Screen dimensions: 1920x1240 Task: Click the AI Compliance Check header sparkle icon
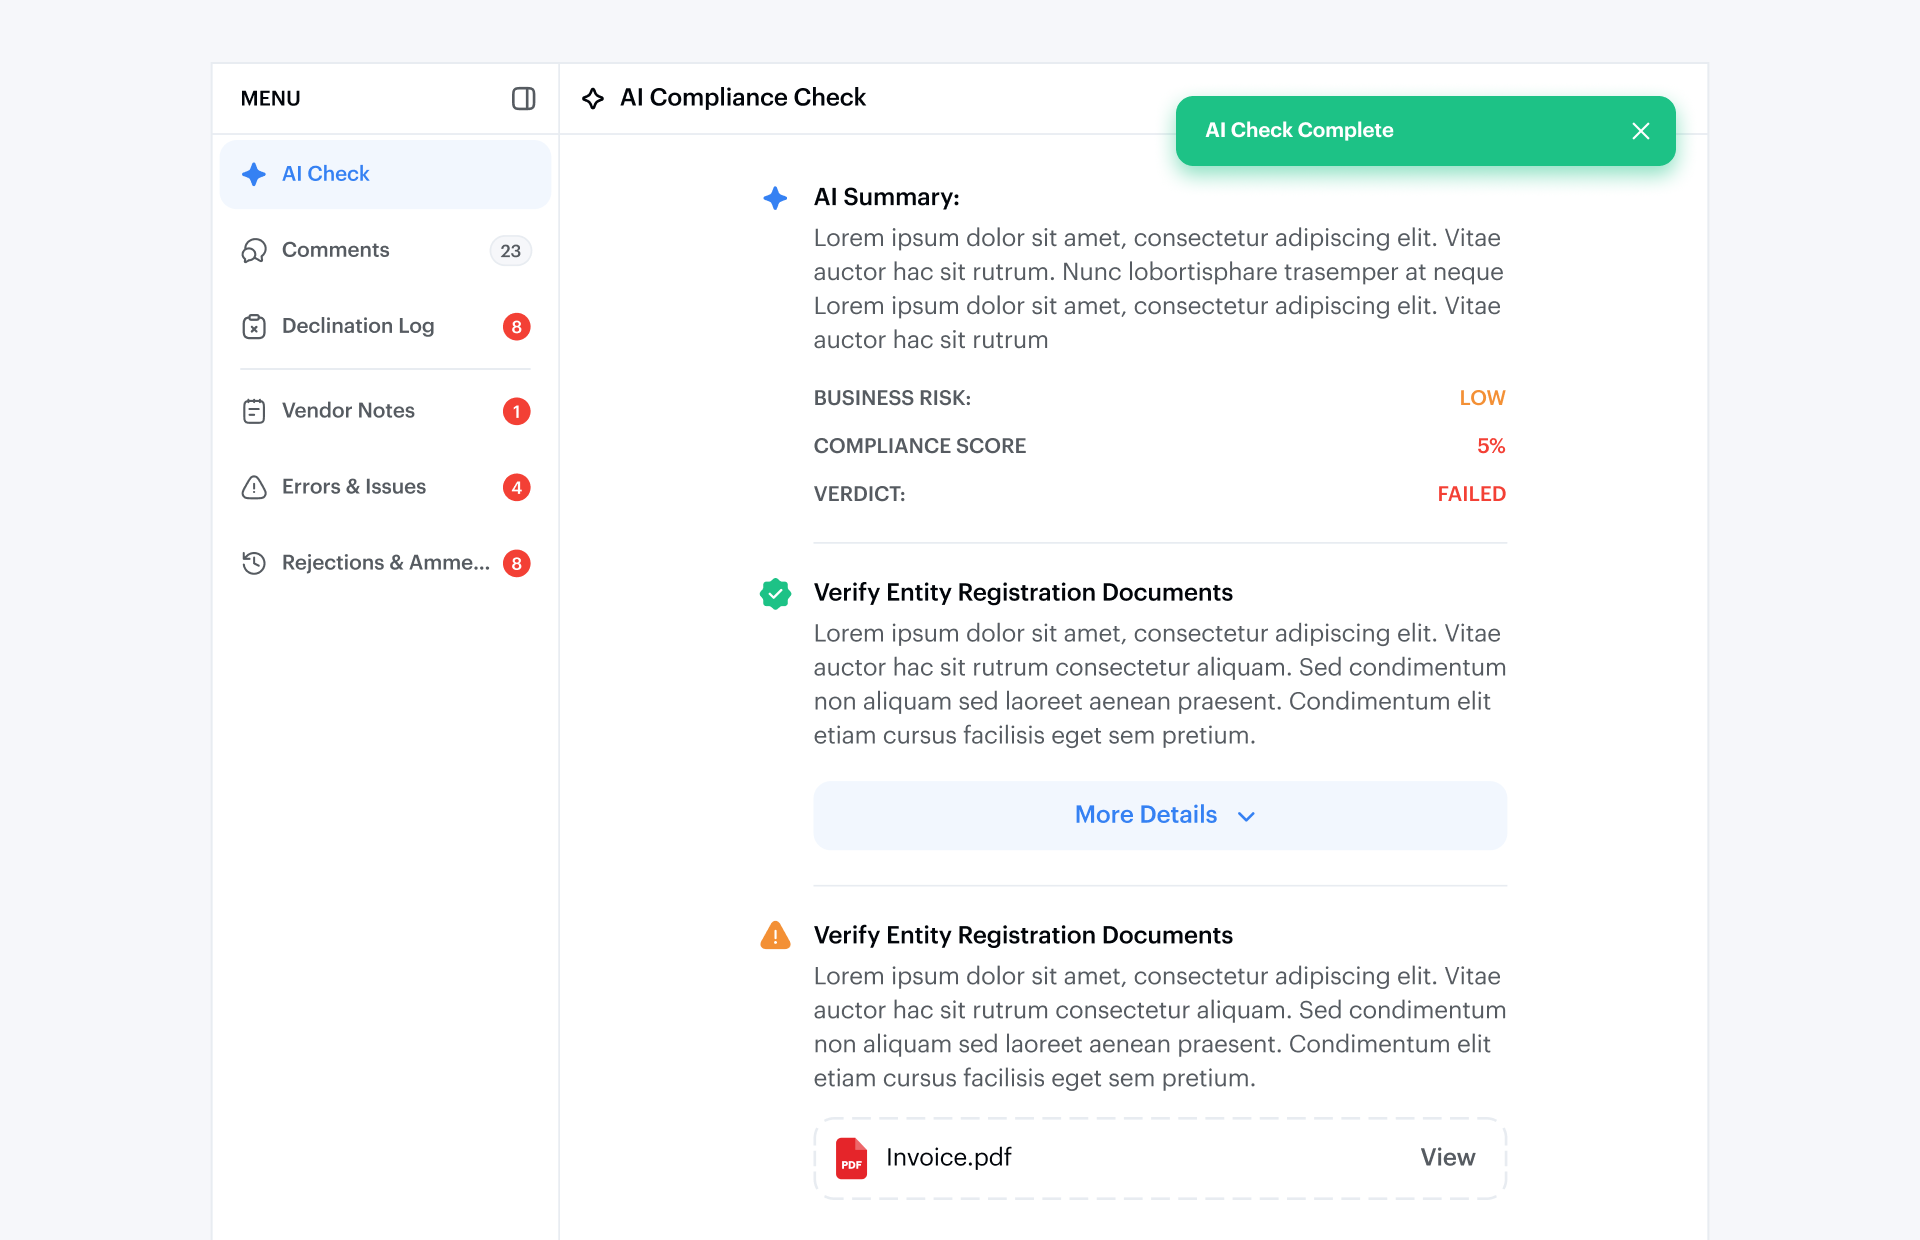coord(593,98)
